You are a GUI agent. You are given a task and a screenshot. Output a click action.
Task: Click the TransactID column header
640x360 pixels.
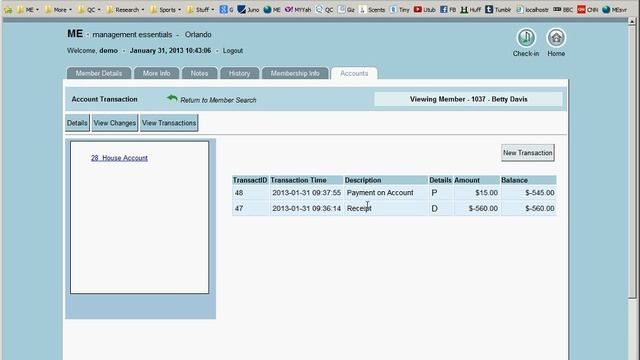[x=250, y=180]
